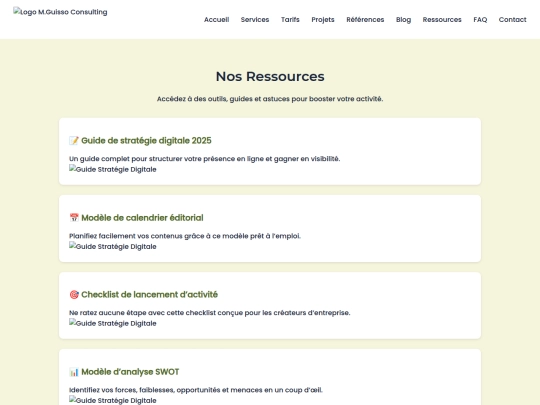Click text Un guide complet pour structurer
The width and height of the screenshot is (540, 405).
(205, 159)
